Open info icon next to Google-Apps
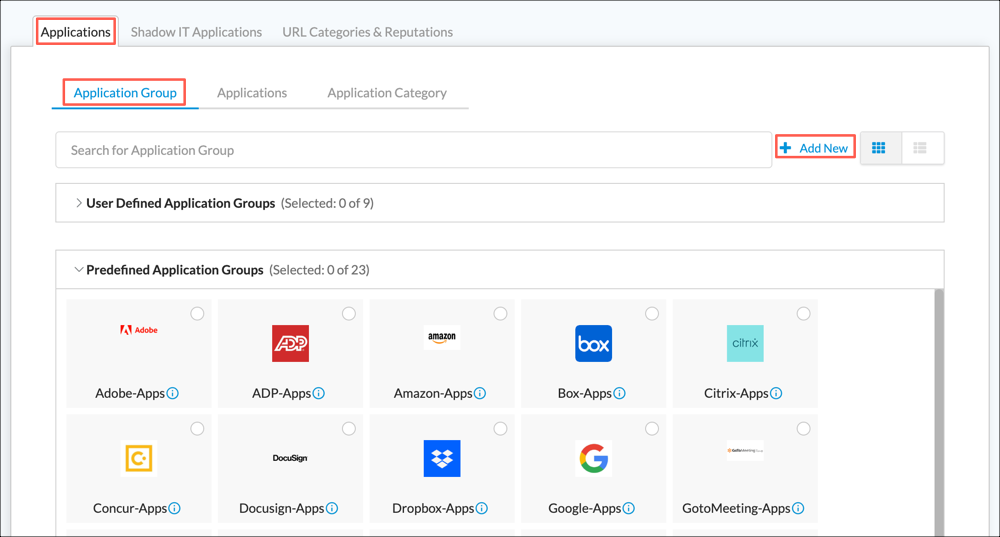The width and height of the screenshot is (1000, 537). click(x=629, y=508)
